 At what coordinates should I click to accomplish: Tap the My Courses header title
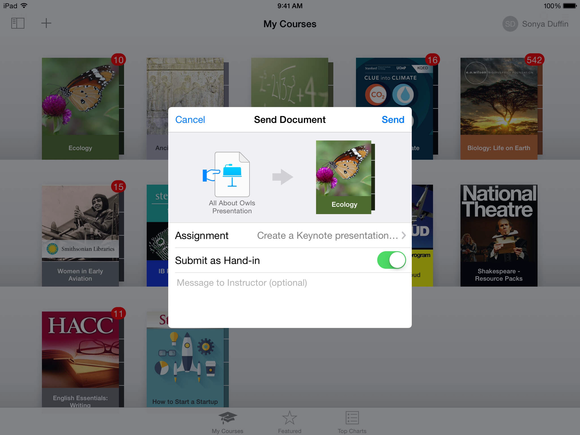(x=290, y=24)
